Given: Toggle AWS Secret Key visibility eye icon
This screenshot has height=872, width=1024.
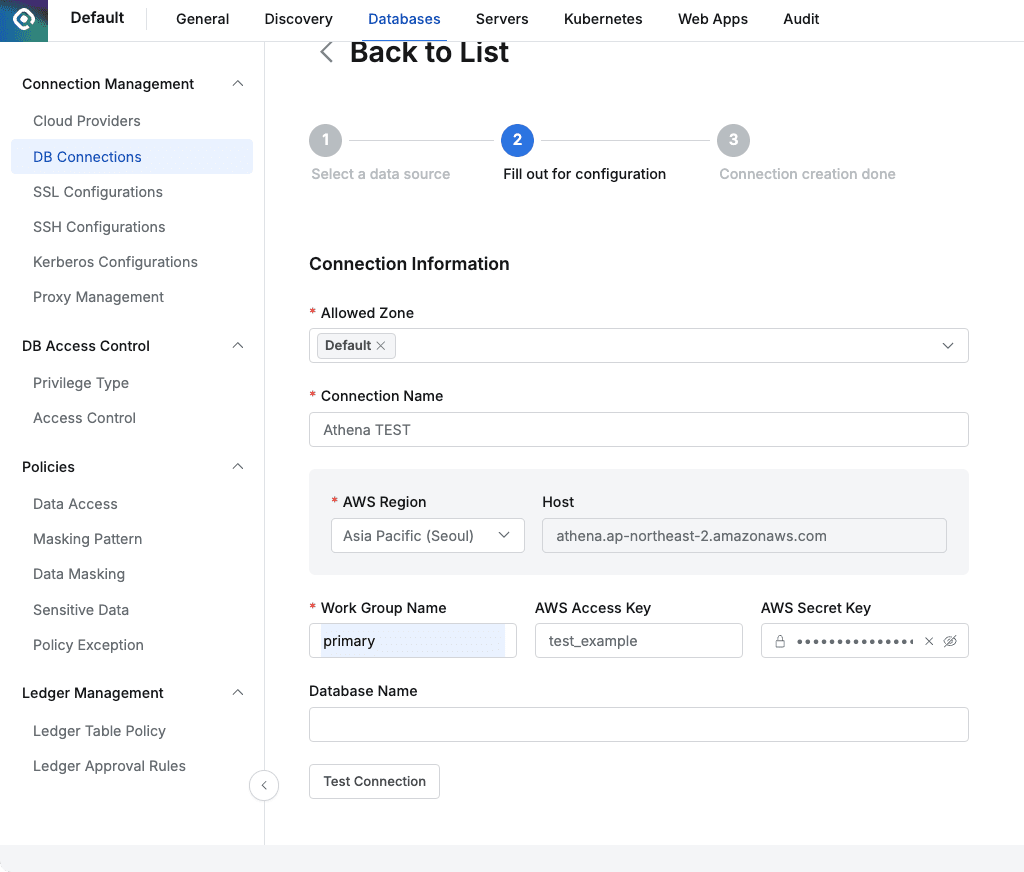Looking at the screenshot, I should coord(950,641).
